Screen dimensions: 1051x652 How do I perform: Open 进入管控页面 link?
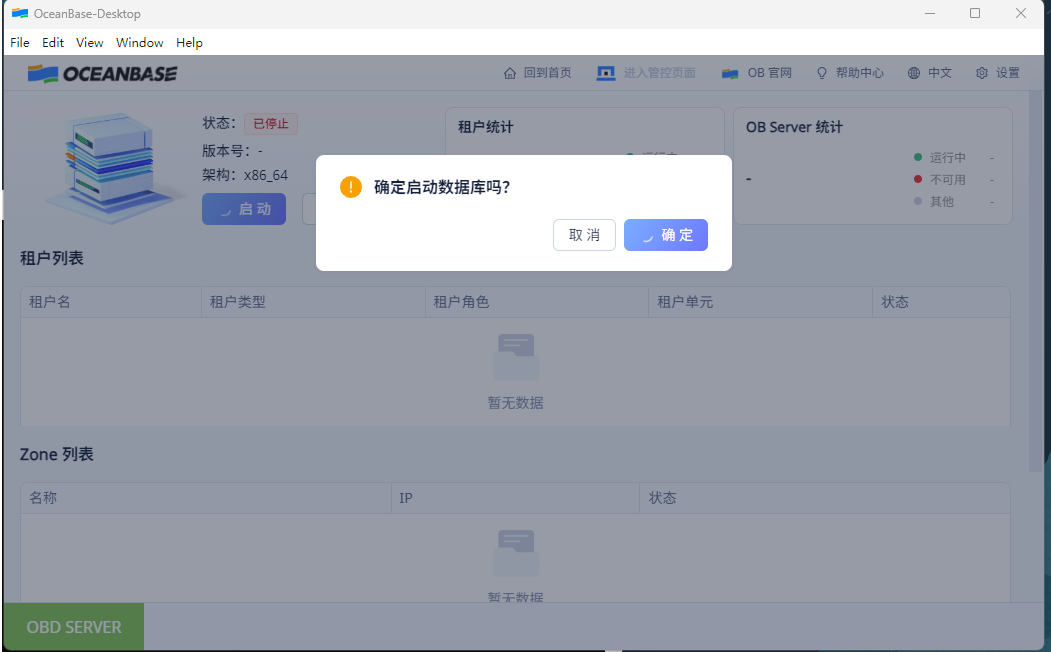(x=660, y=73)
